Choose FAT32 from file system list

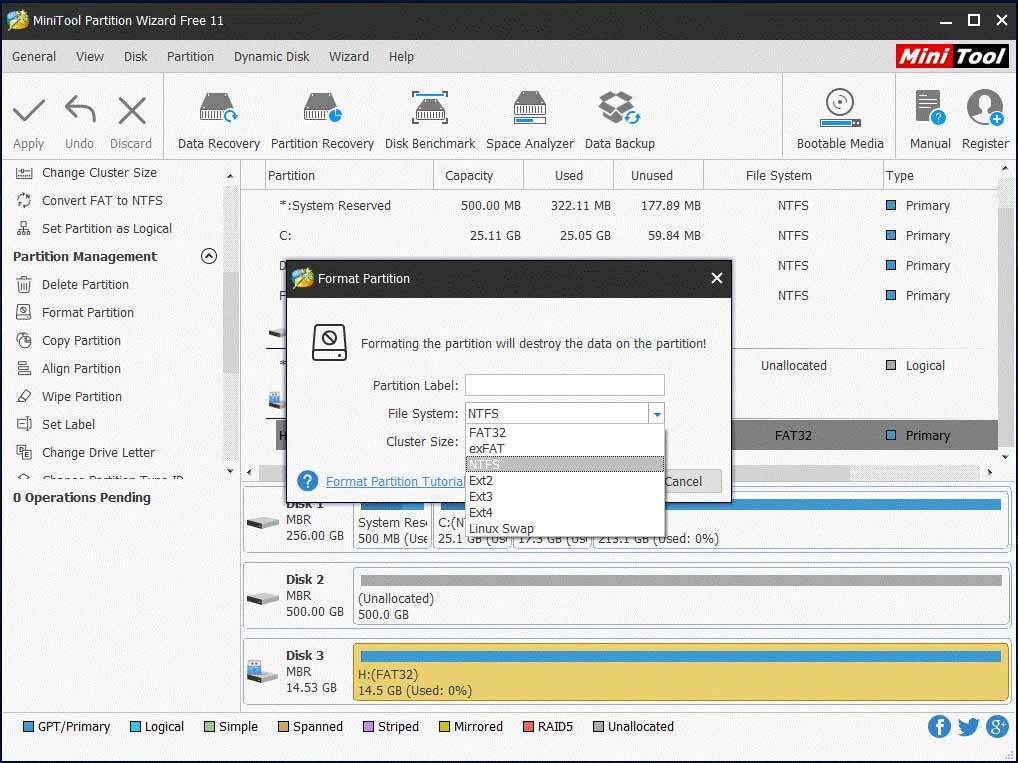pyautogui.click(x=565, y=432)
